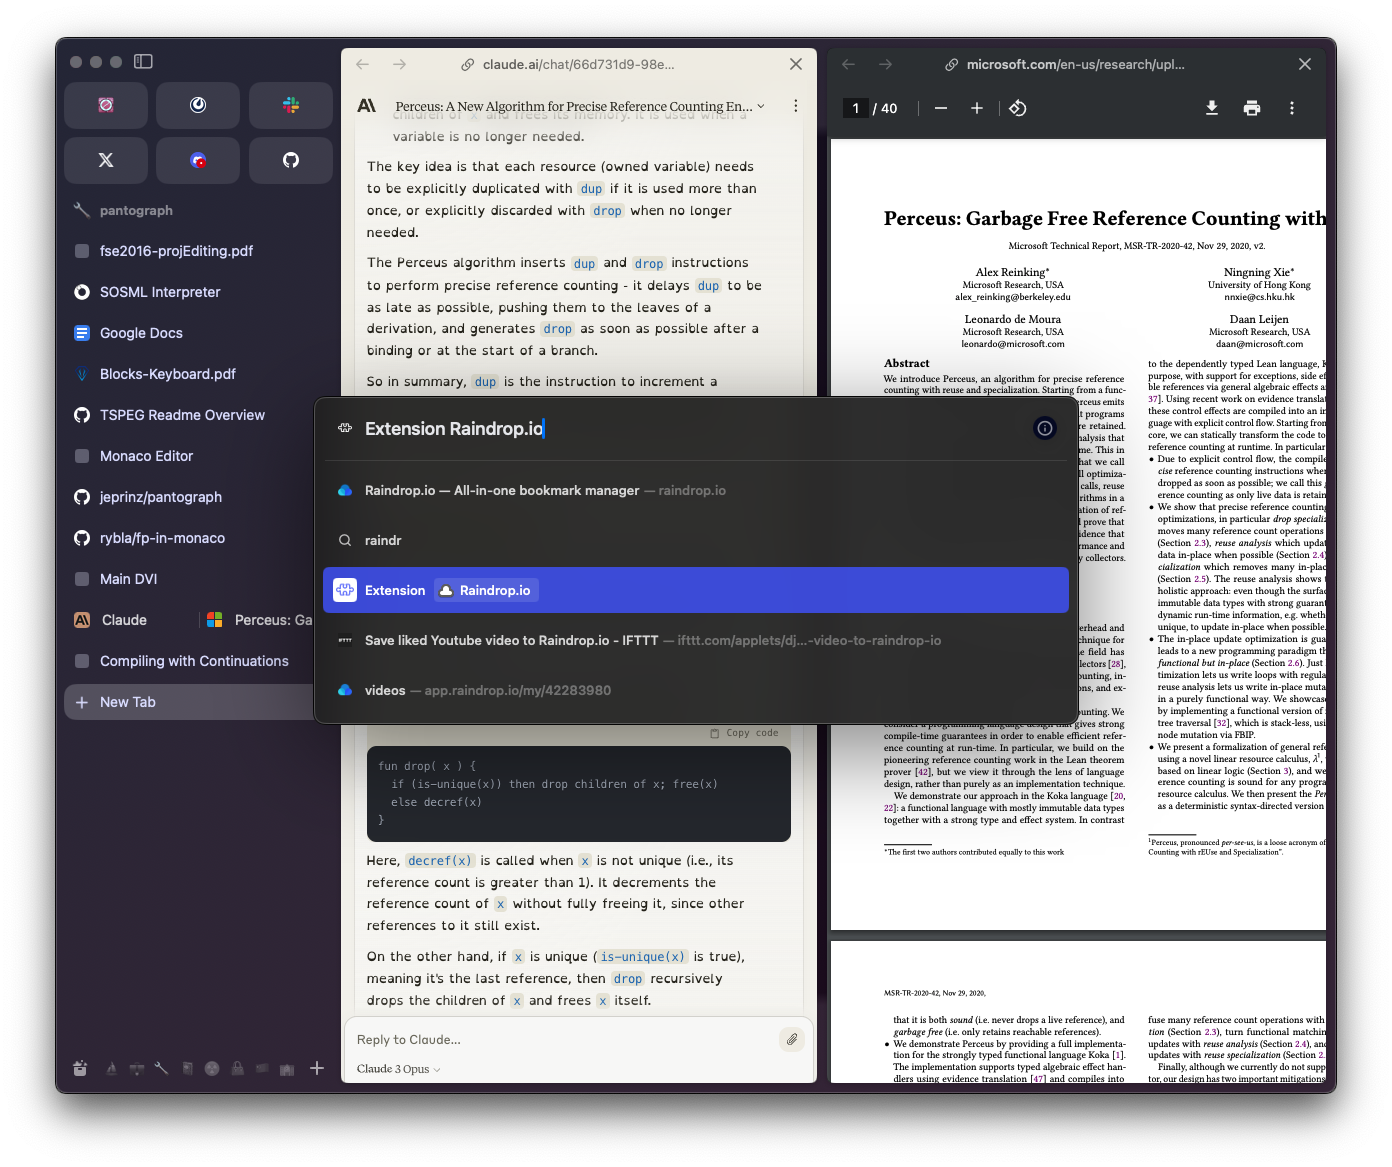1392x1167 pixels.
Task: Go back in Claude pane
Action: click(x=362, y=64)
